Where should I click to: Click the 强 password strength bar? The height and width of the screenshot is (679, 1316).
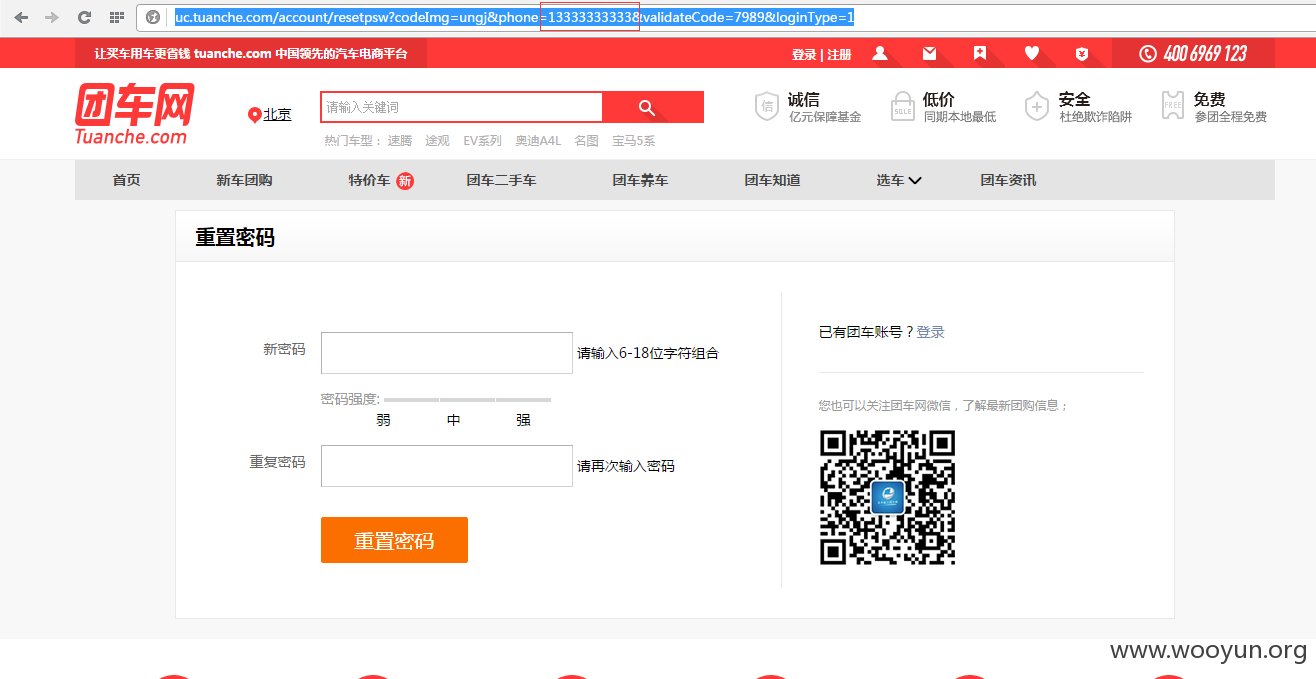[523, 400]
